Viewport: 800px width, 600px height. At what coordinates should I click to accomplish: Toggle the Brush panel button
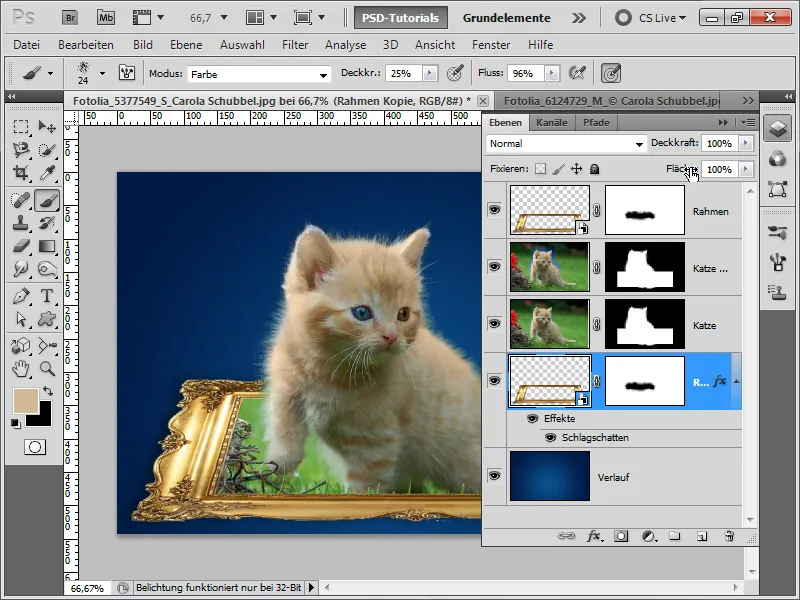tap(127, 73)
